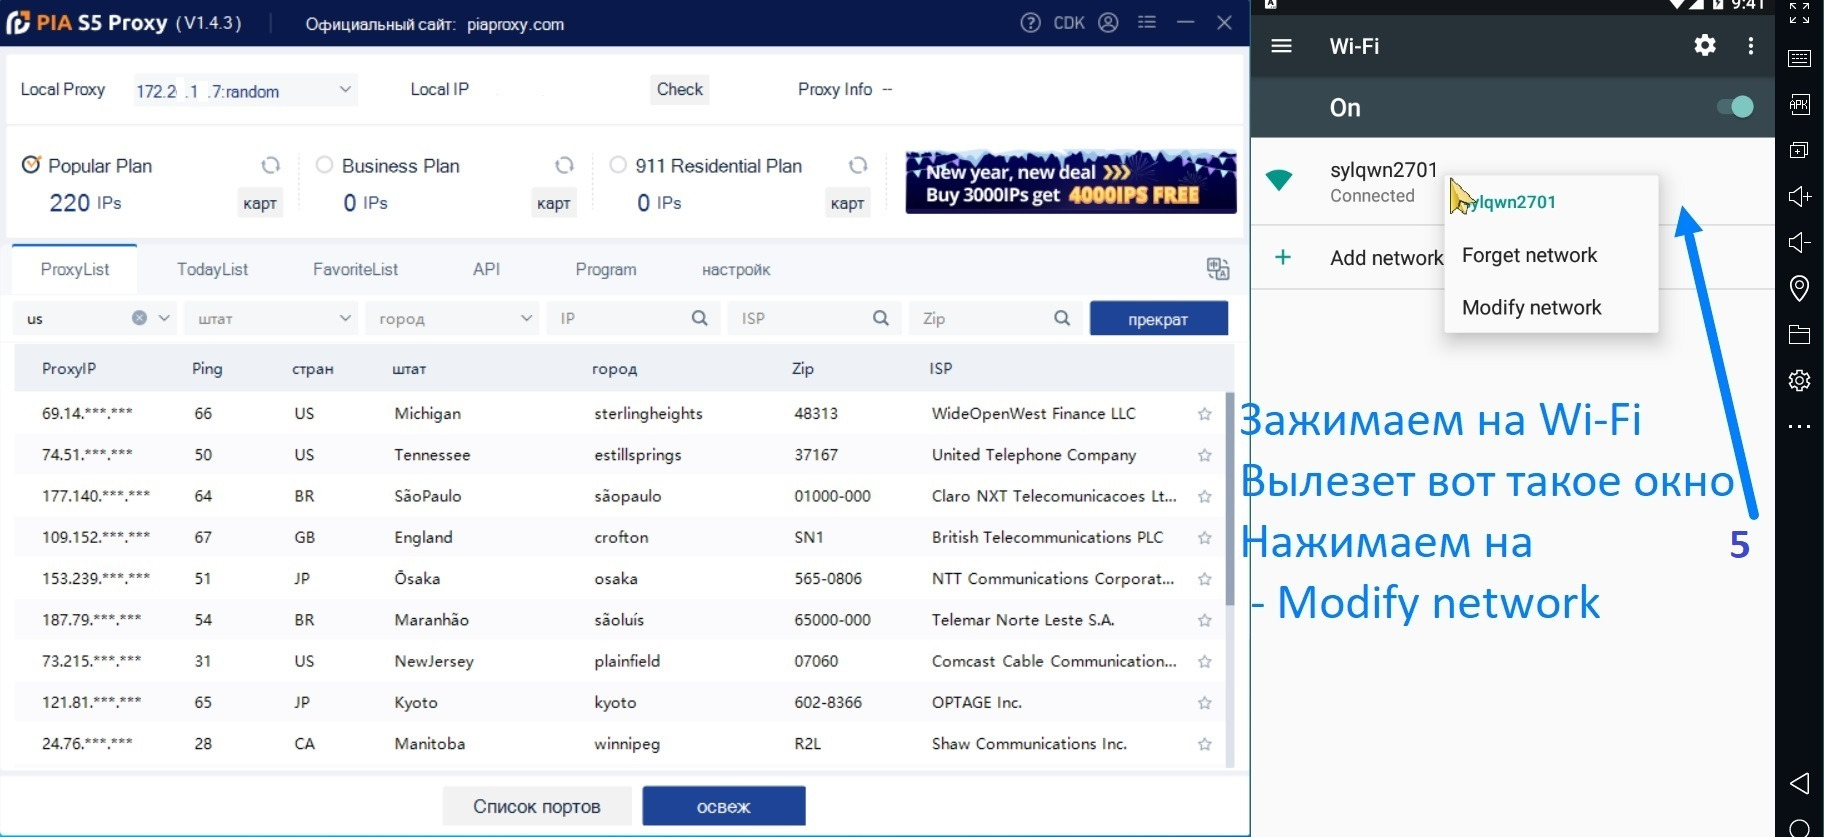This screenshot has height=837, width=1824.
Task: Click освеж refresh button
Action: coord(723,806)
